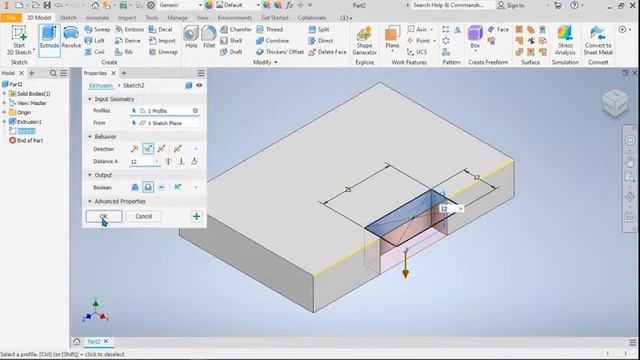
Task: Choose the Loft command
Action: [x=94, y=40]
